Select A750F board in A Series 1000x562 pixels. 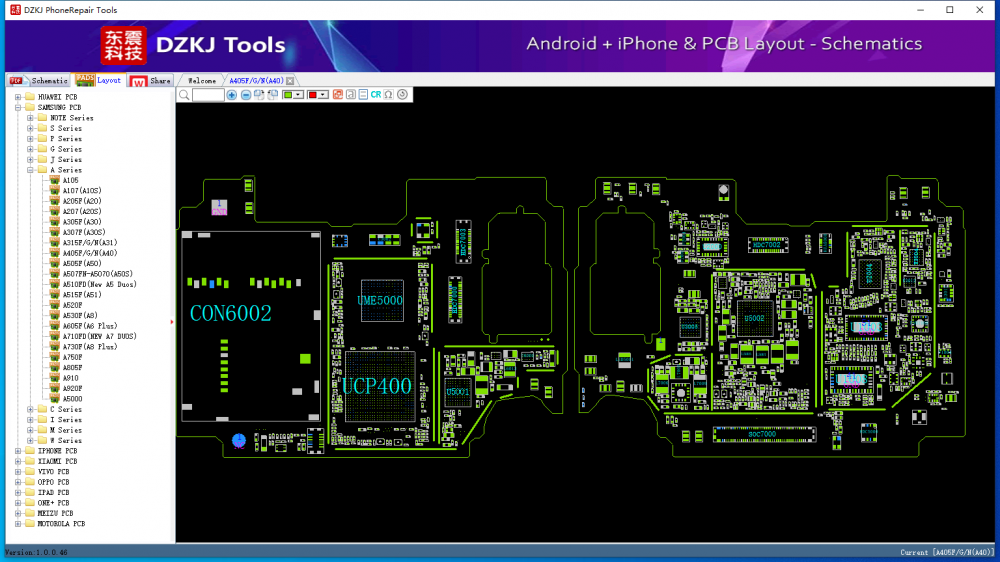(x=72, y=357)
